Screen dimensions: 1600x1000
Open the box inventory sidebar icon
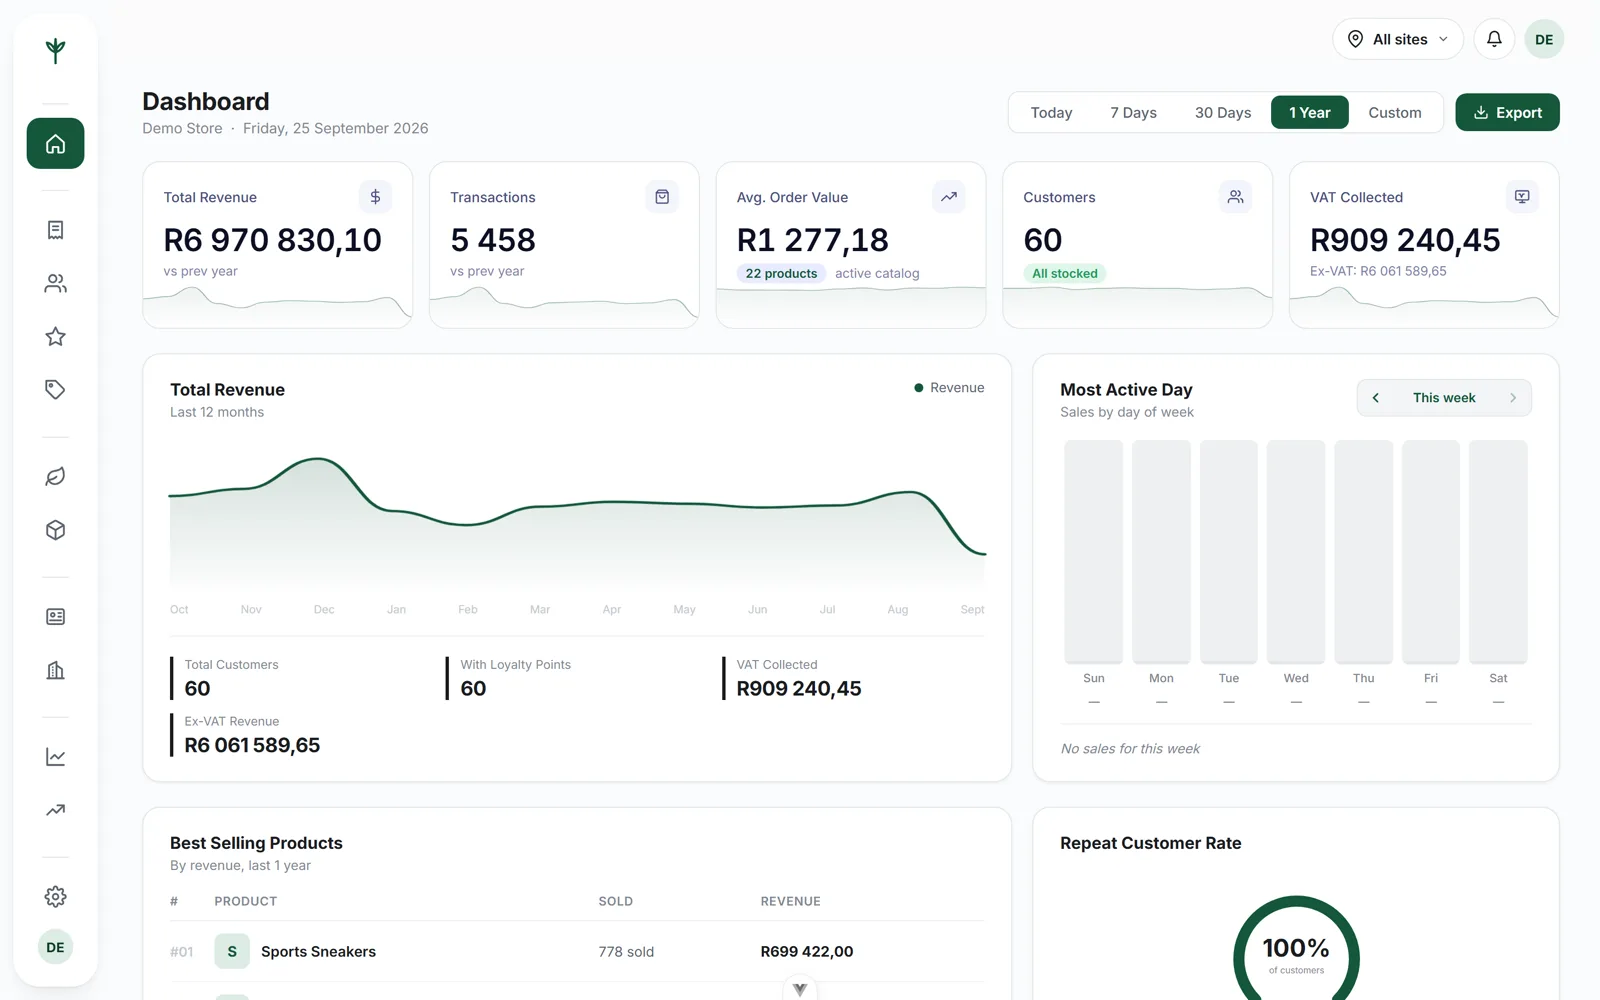tap(55, 530)
